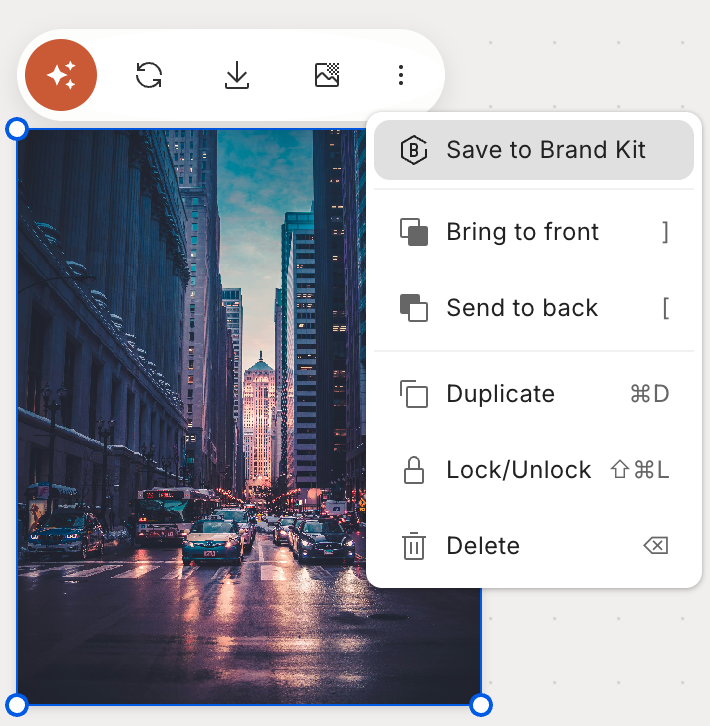Click the top-left selection handle
This screenshot has height=726, width=710.
[17, 129]
